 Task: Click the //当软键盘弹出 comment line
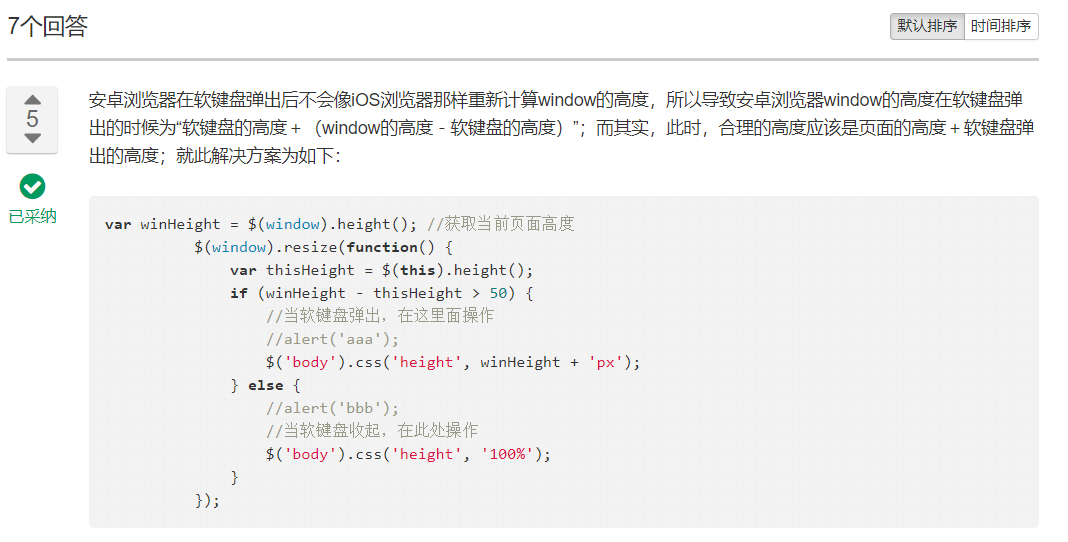[x=380, y=316]
